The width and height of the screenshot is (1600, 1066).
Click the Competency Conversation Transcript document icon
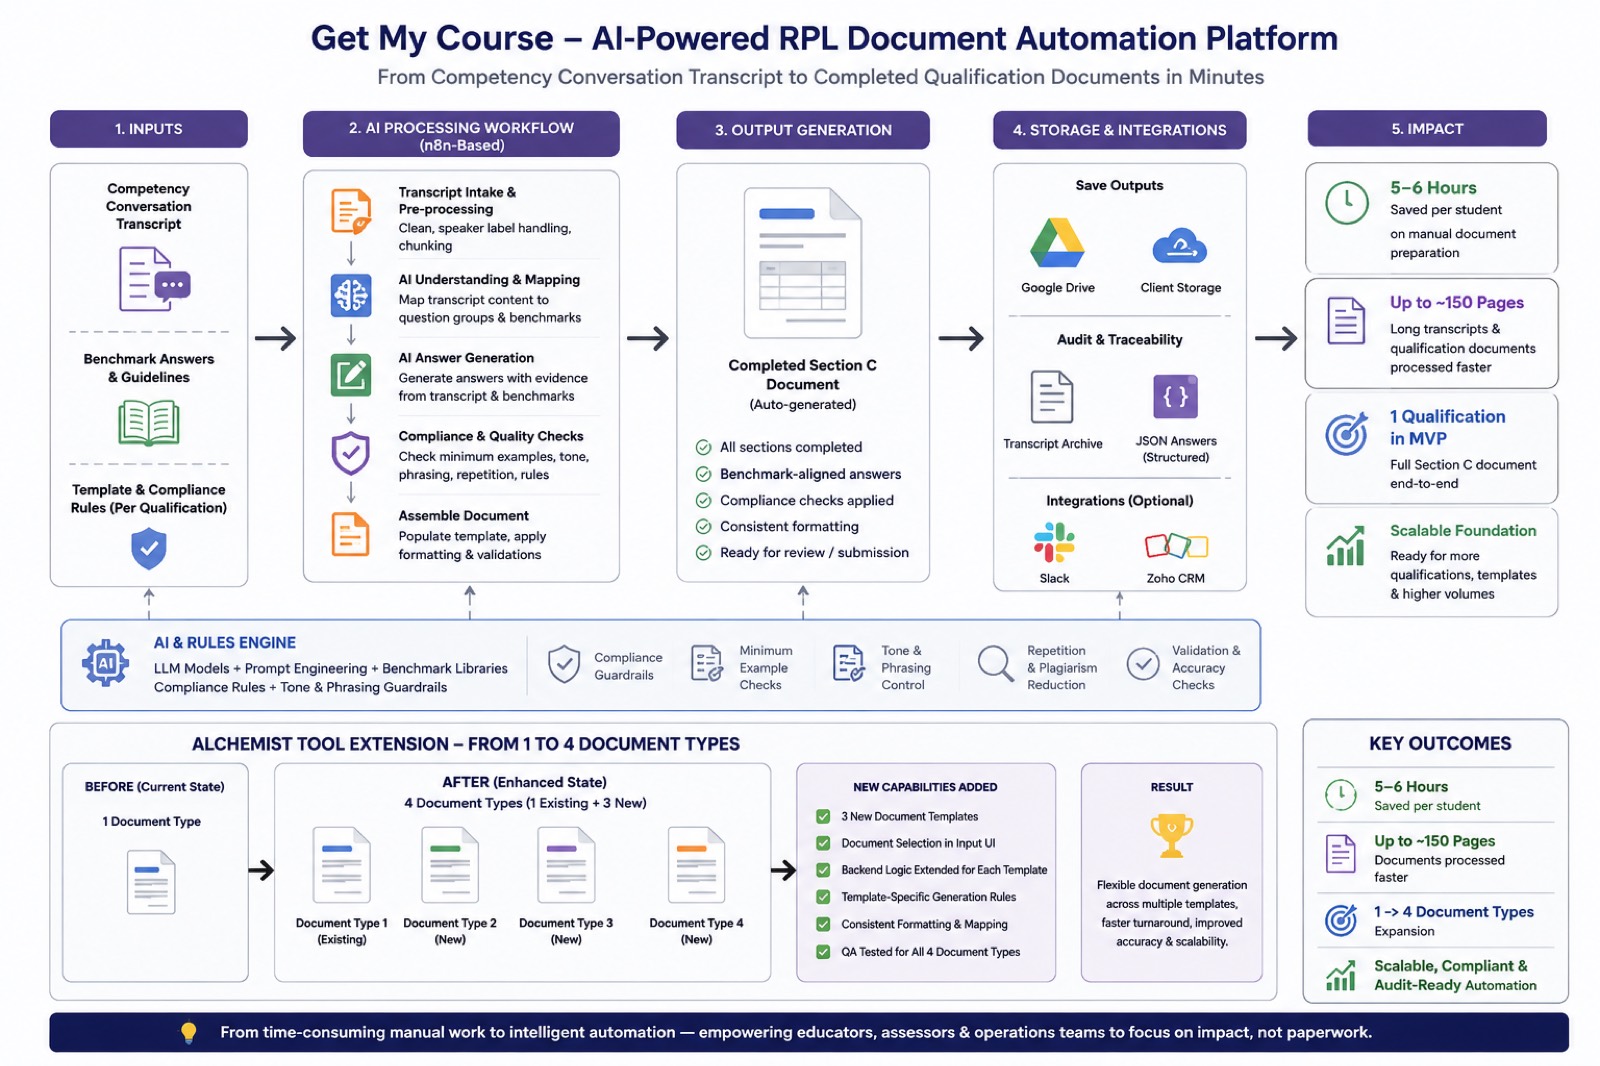tap(154, 279)
